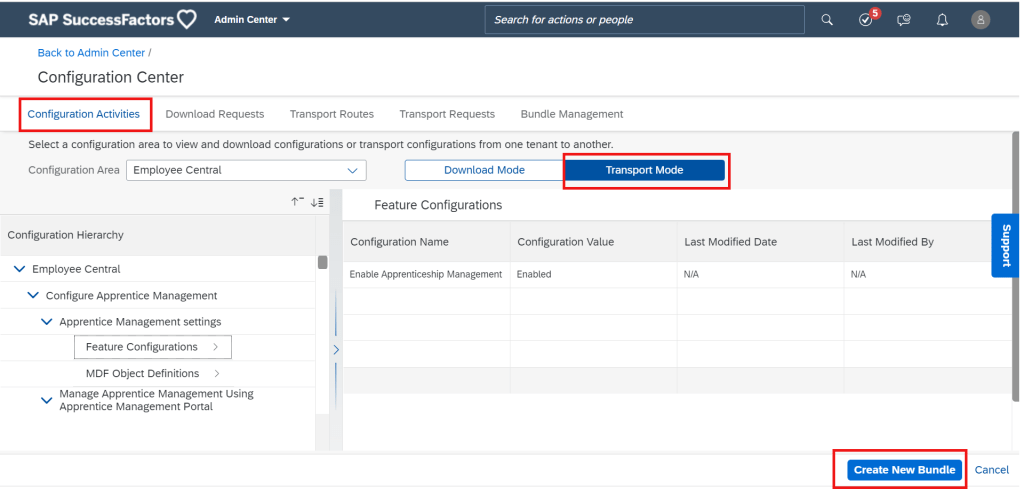1024x489 pixels.
Task: Click the splitter arrow between the panes
Action: coord(336,350)
